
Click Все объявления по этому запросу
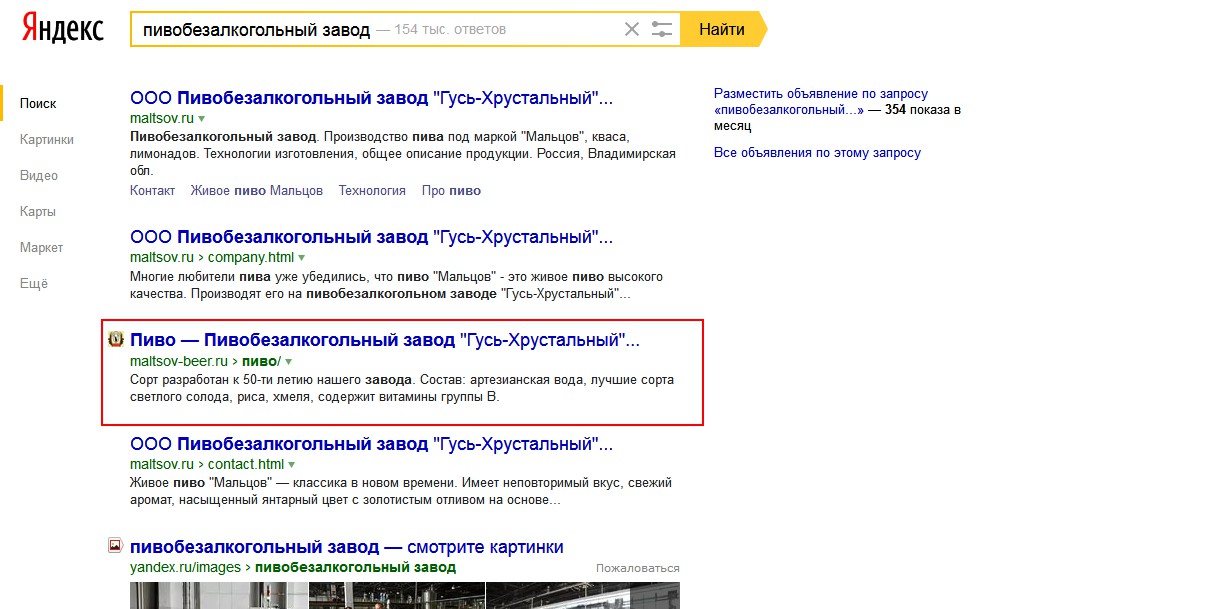tap(817, 153)
